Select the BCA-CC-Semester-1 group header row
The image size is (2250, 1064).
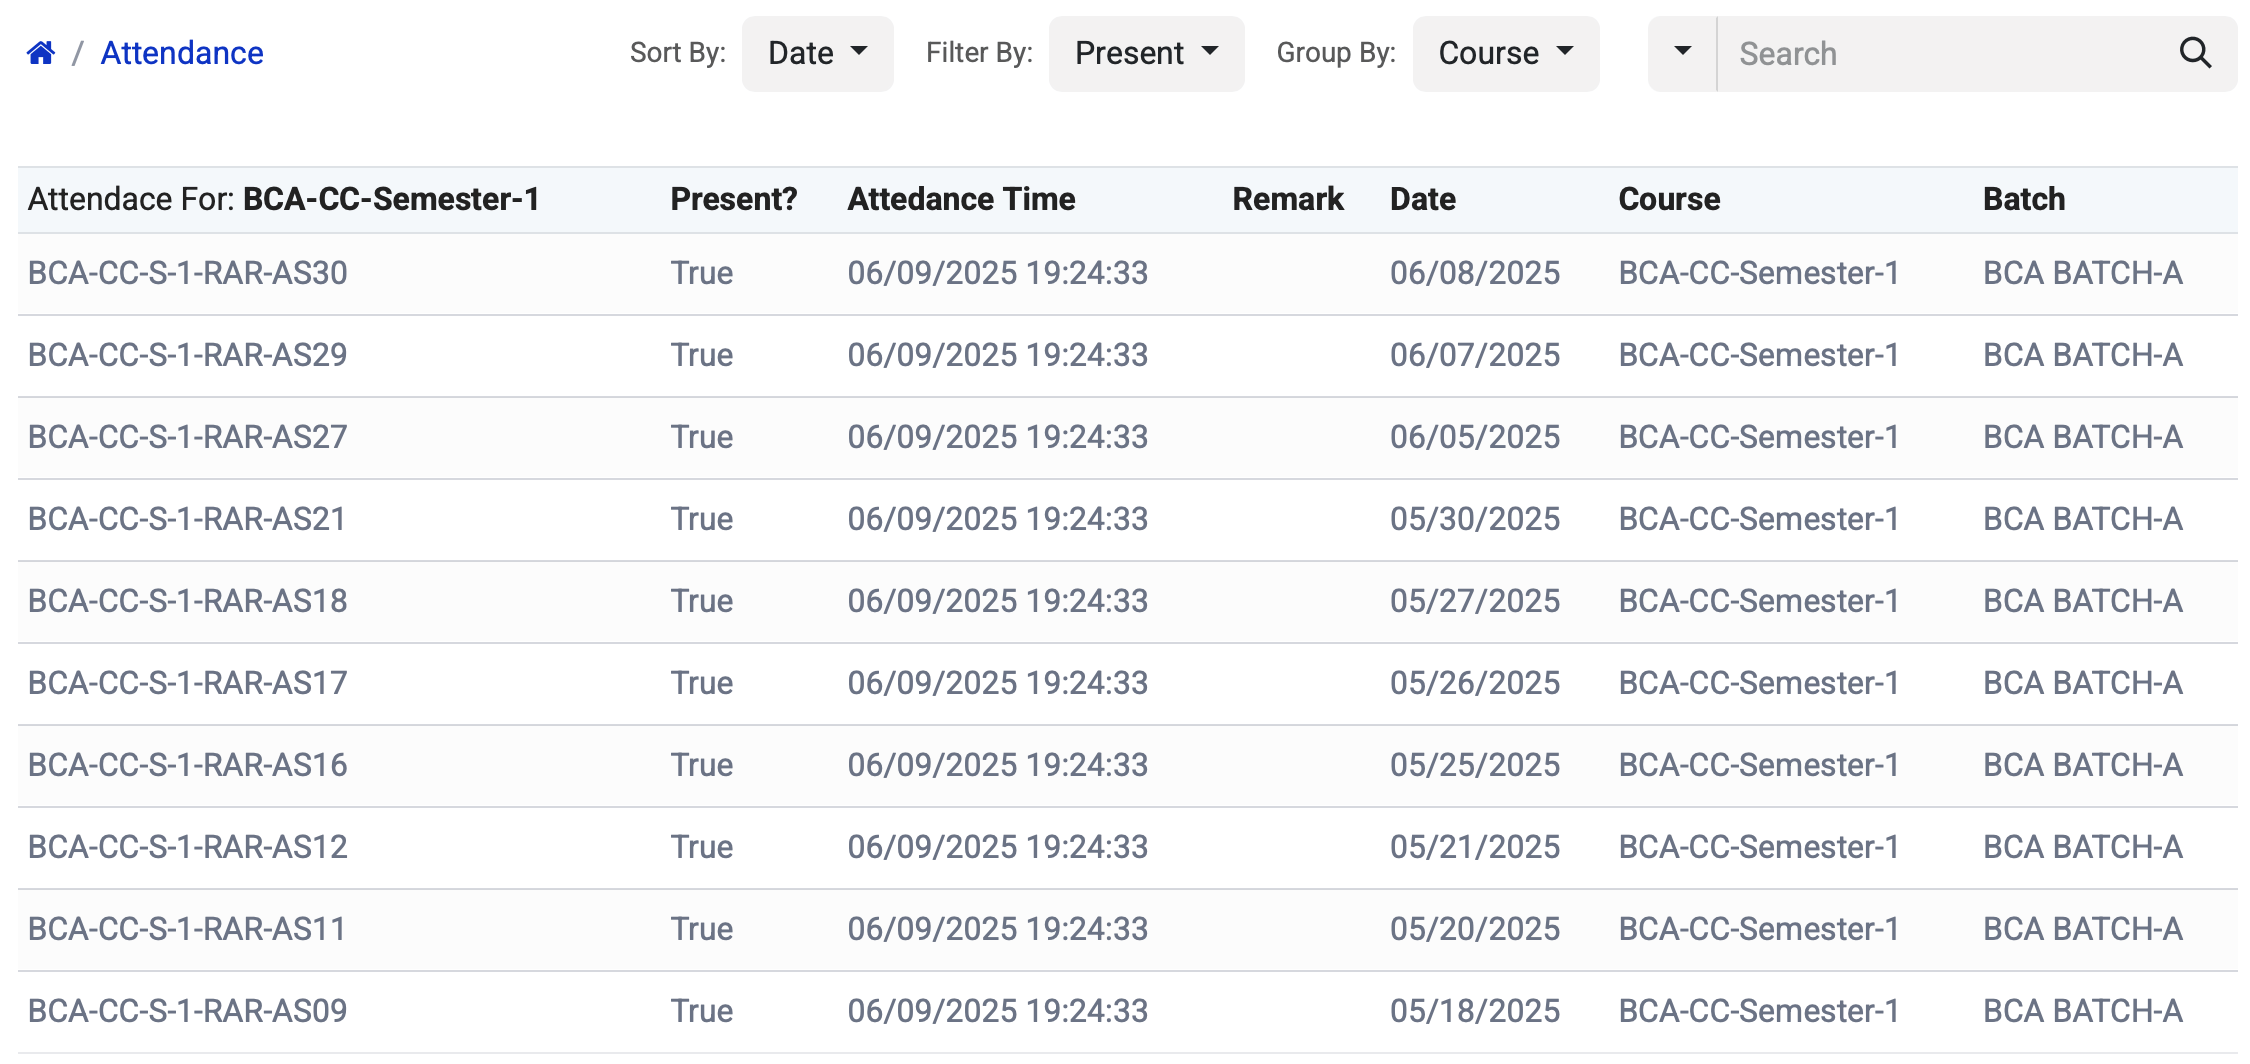pos(285,199)
